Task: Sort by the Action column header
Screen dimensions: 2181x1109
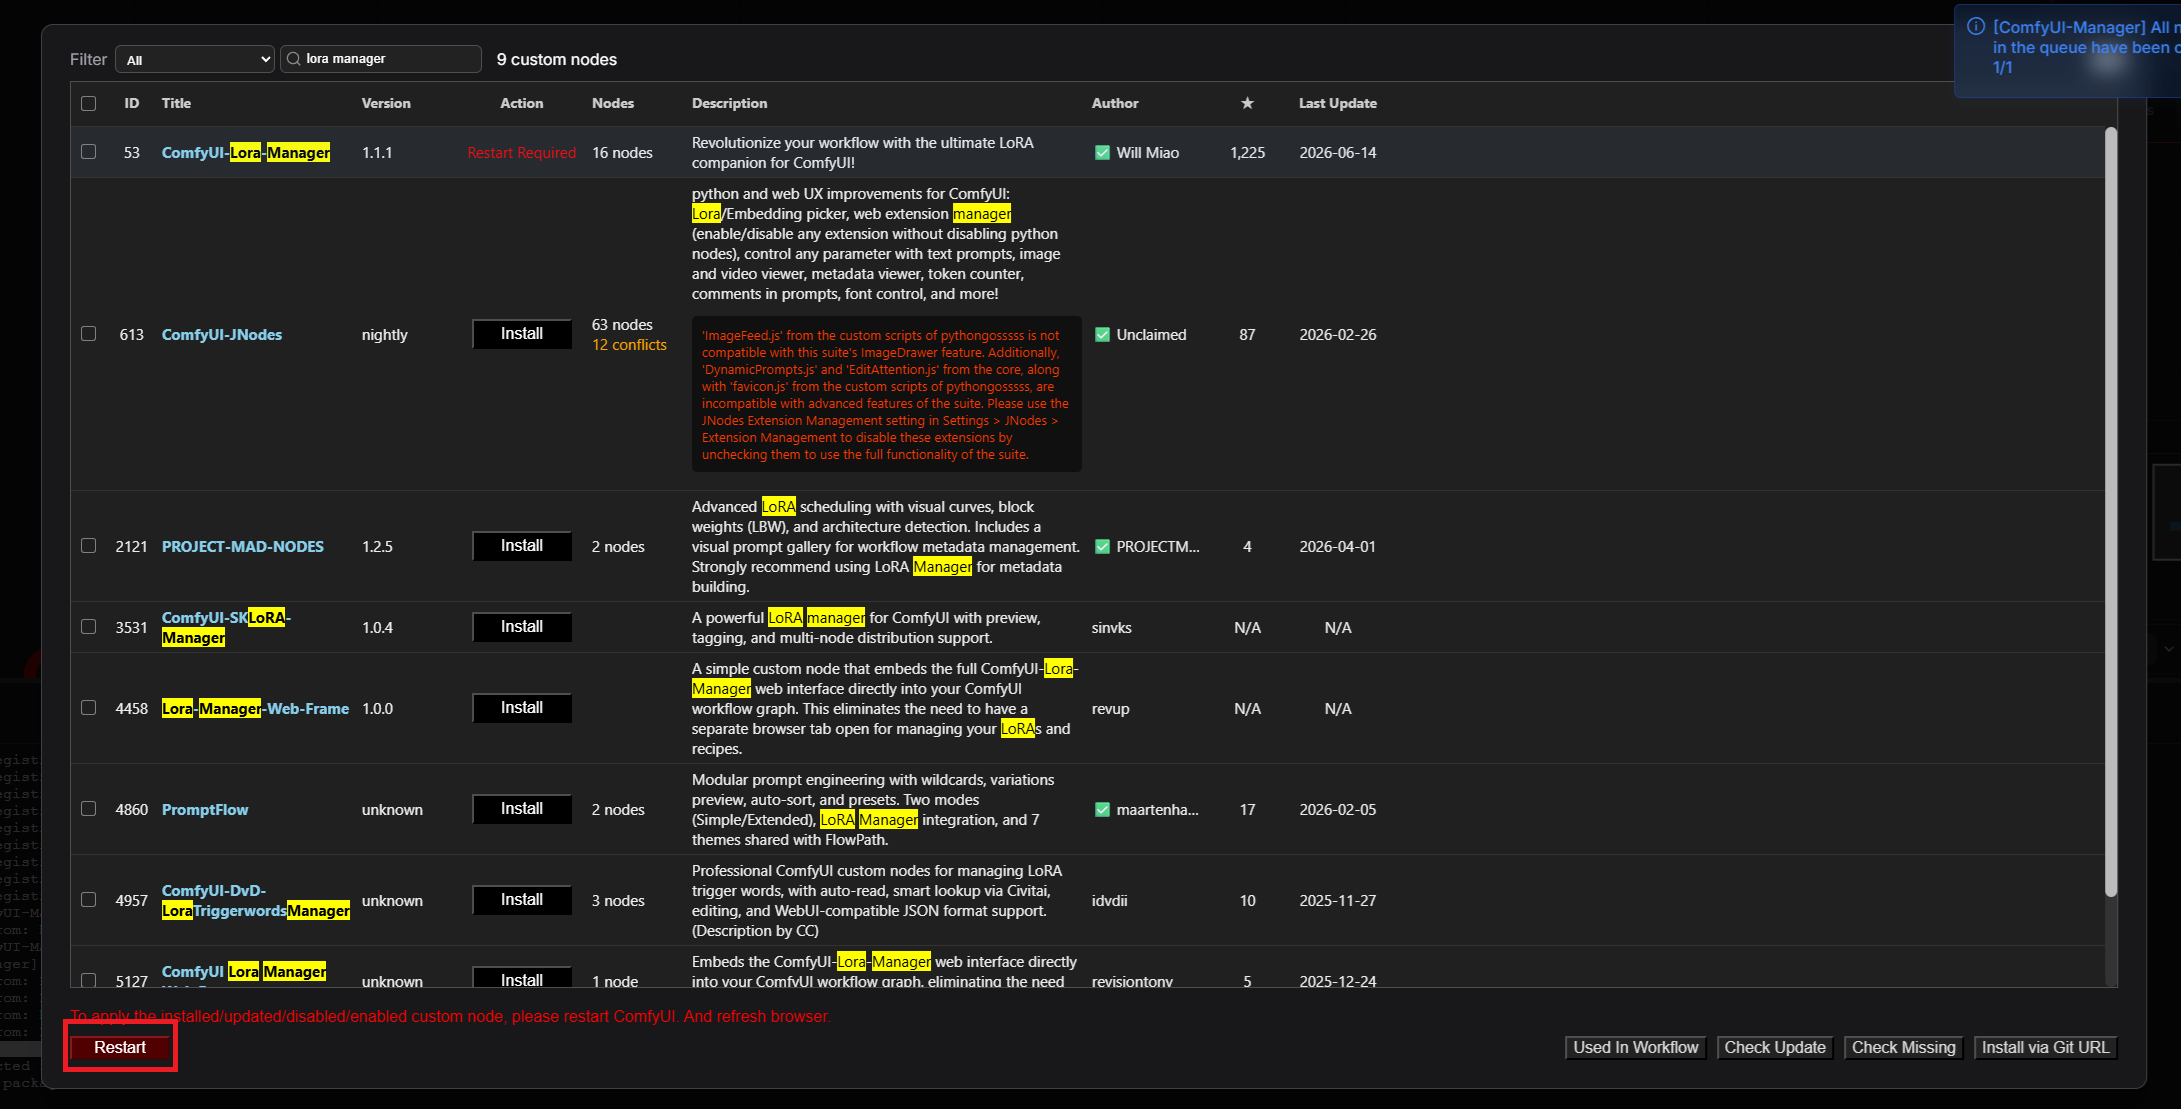Action: pos(522,103)
